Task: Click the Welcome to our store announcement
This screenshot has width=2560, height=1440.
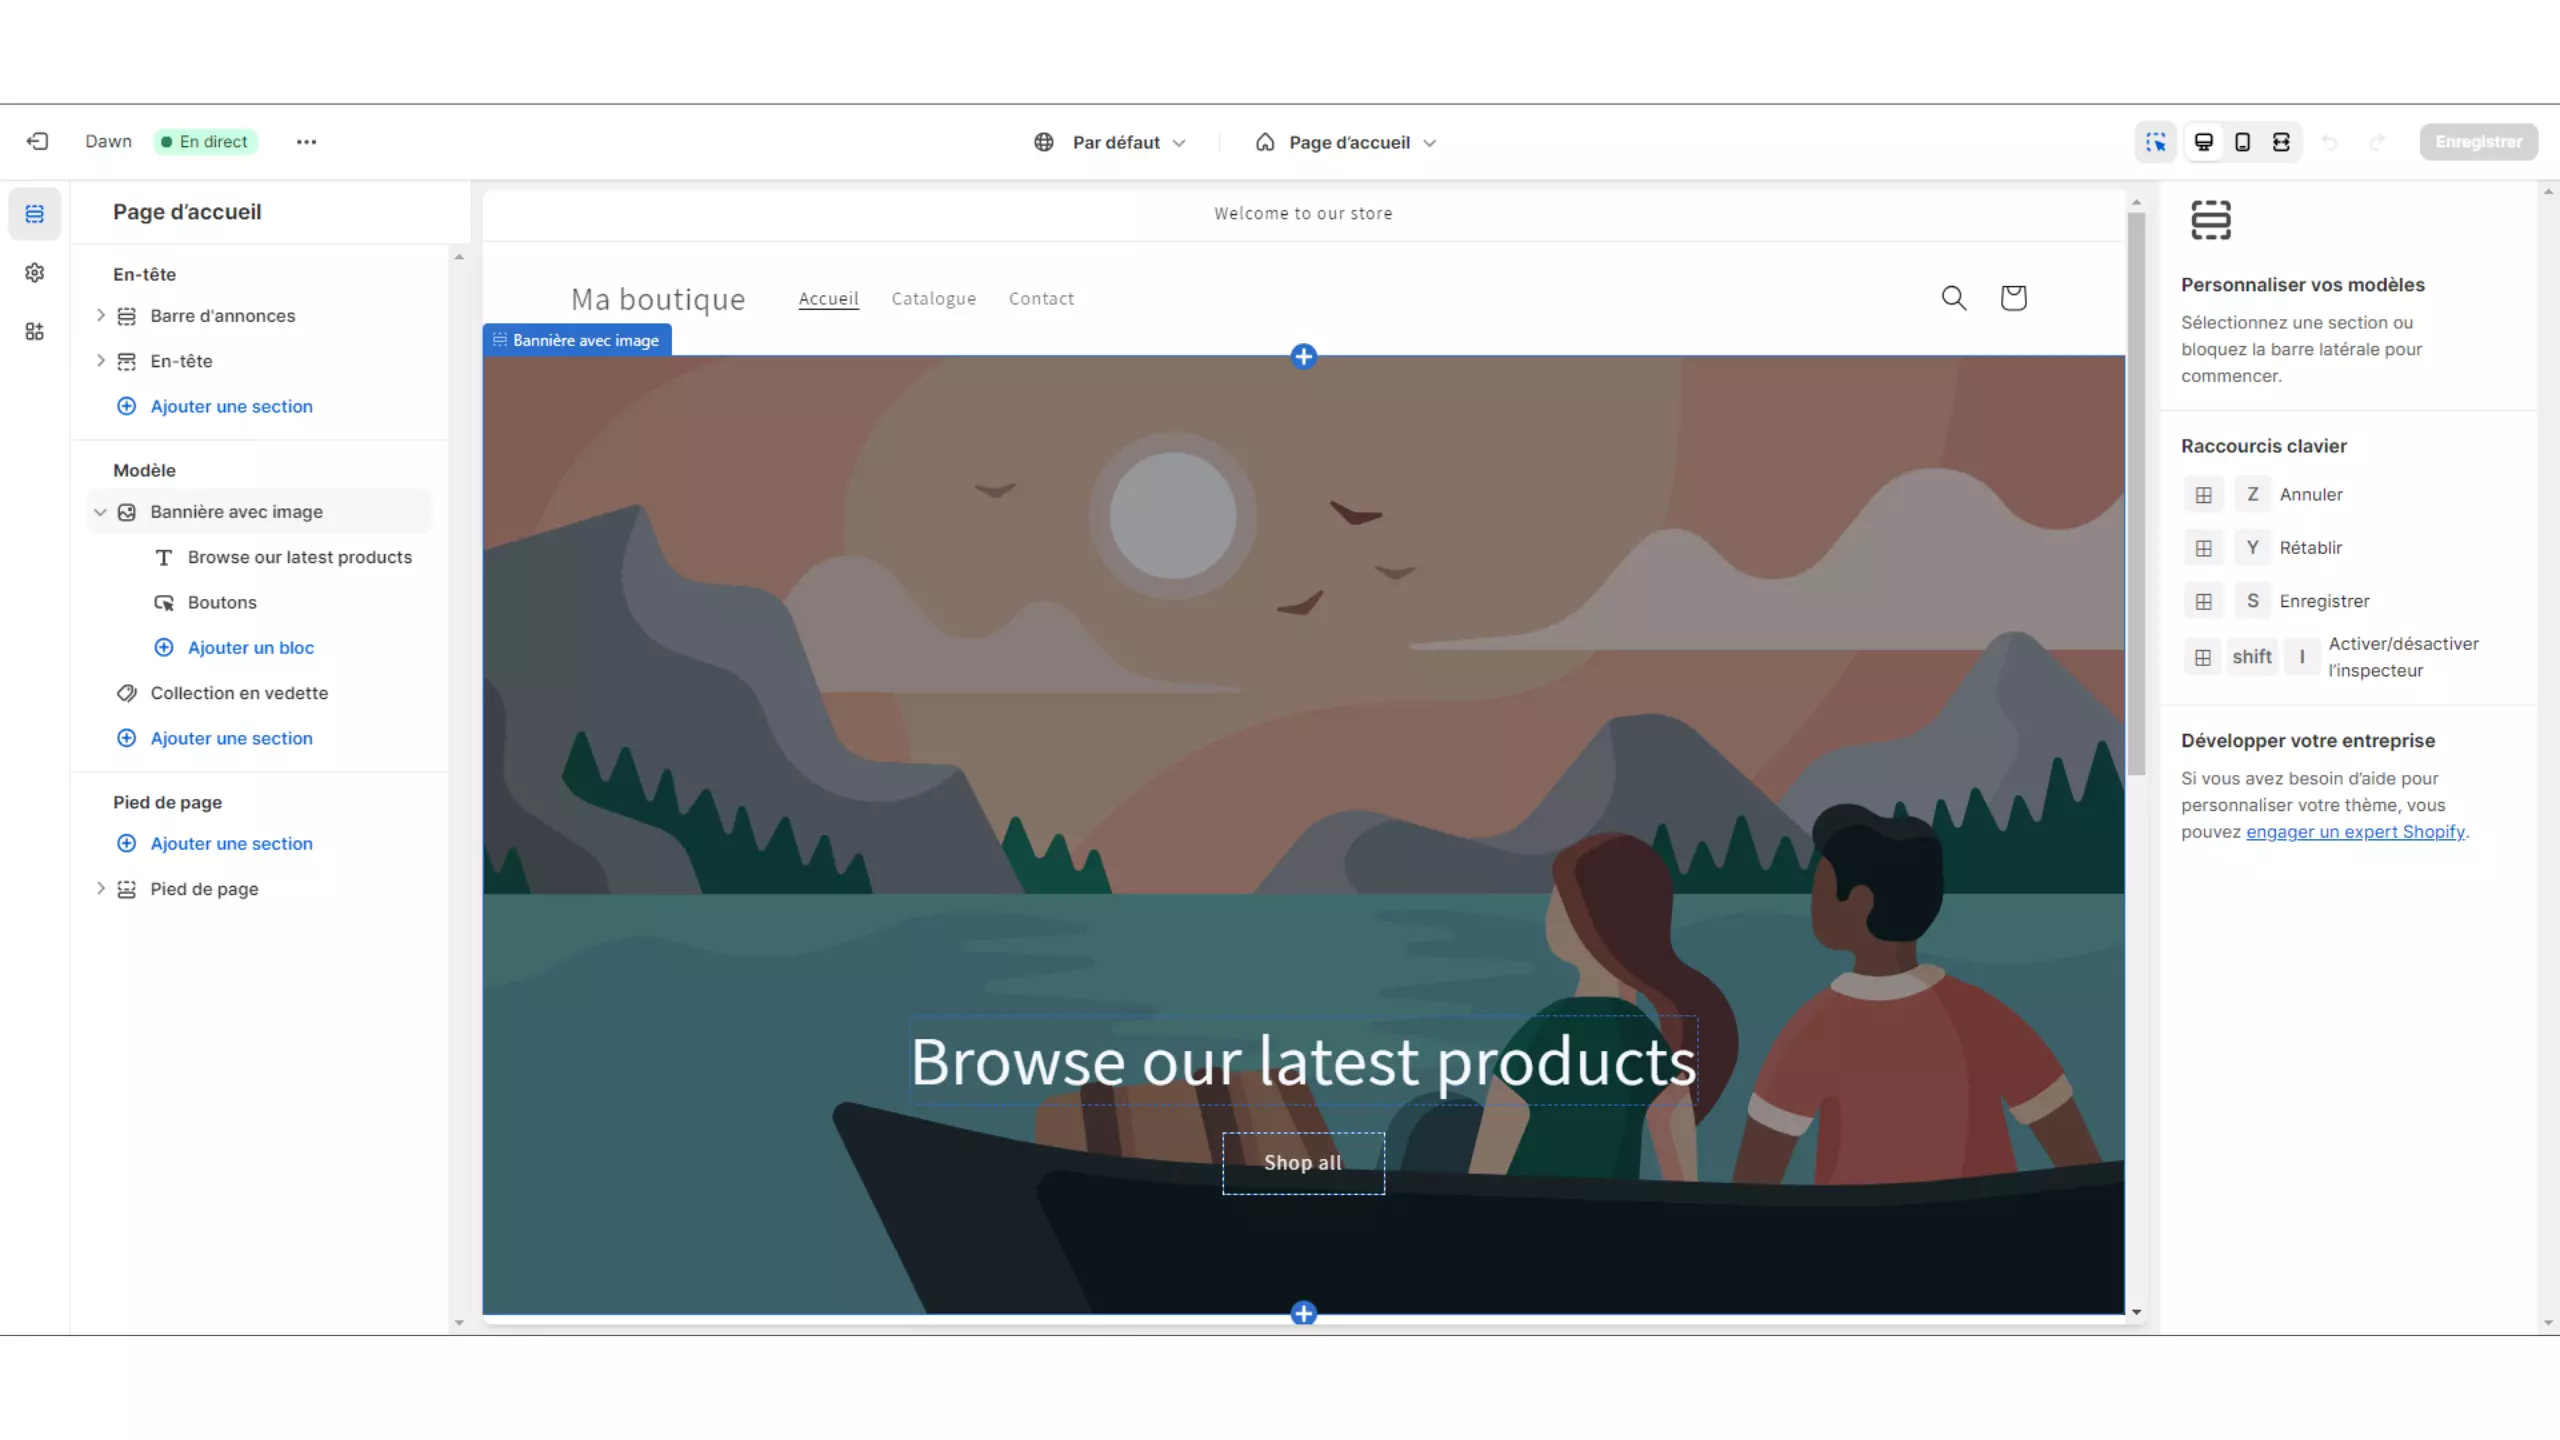Action: pyautogui.click(x=1303, y=213)
